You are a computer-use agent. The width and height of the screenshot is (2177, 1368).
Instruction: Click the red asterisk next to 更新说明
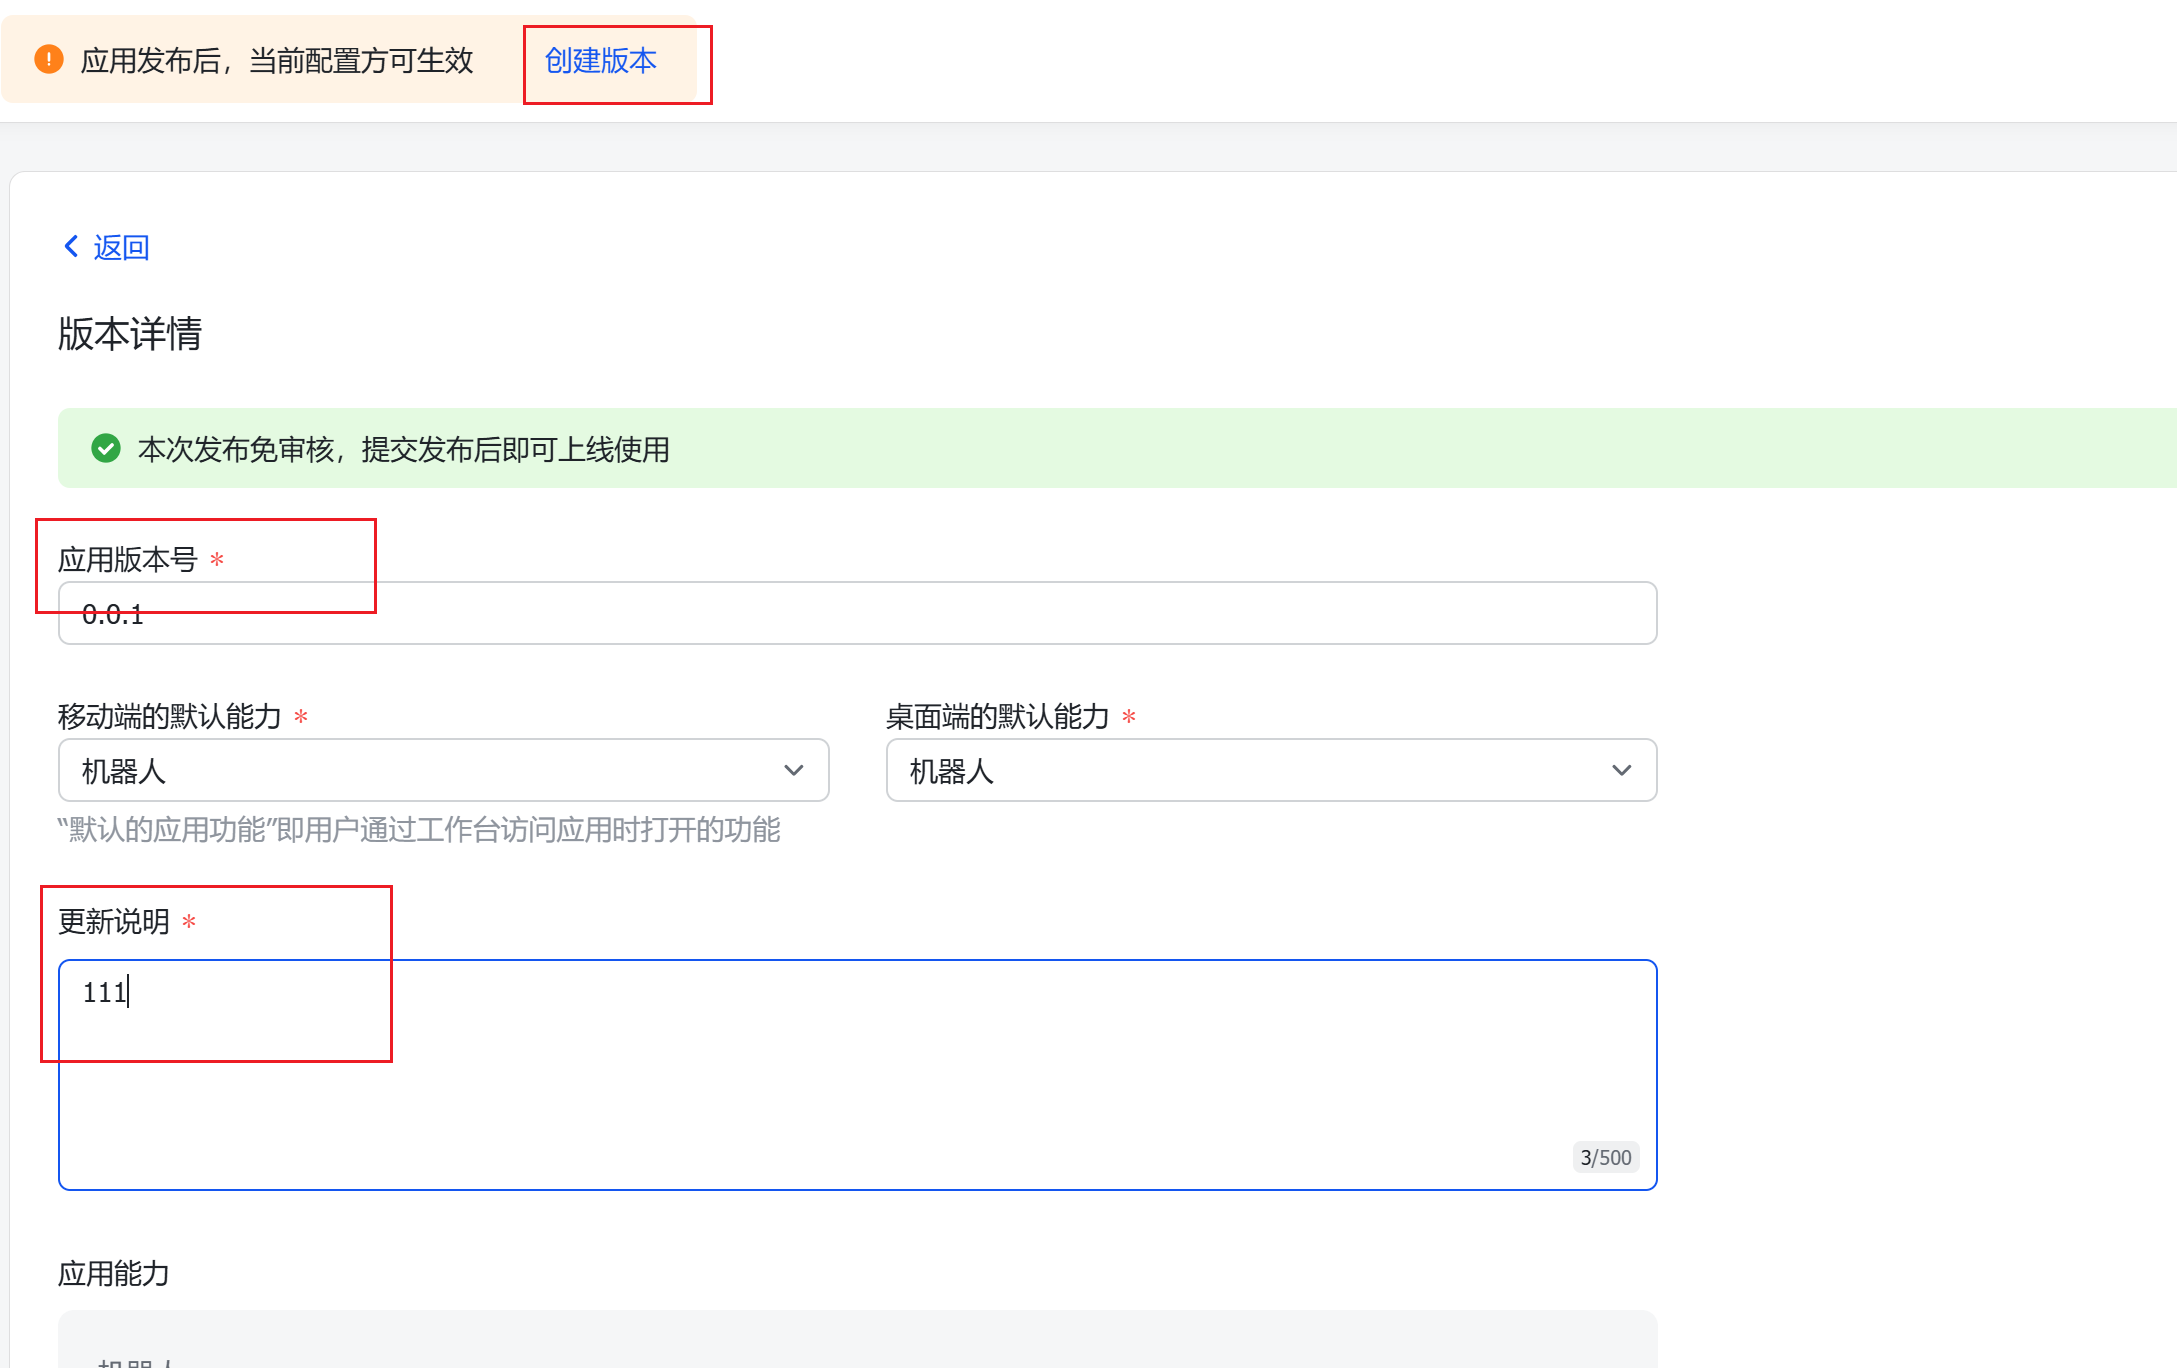(x=189, y=920)
